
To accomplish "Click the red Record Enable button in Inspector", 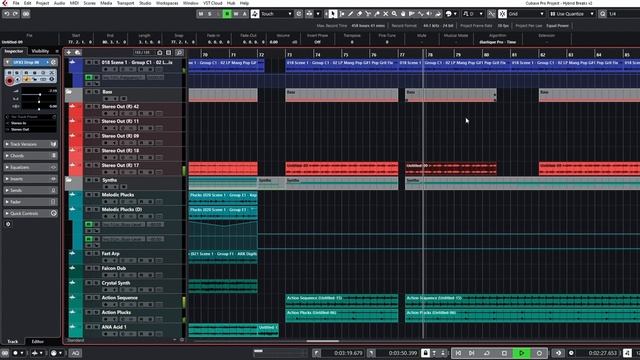I will [x=9, y=81].
